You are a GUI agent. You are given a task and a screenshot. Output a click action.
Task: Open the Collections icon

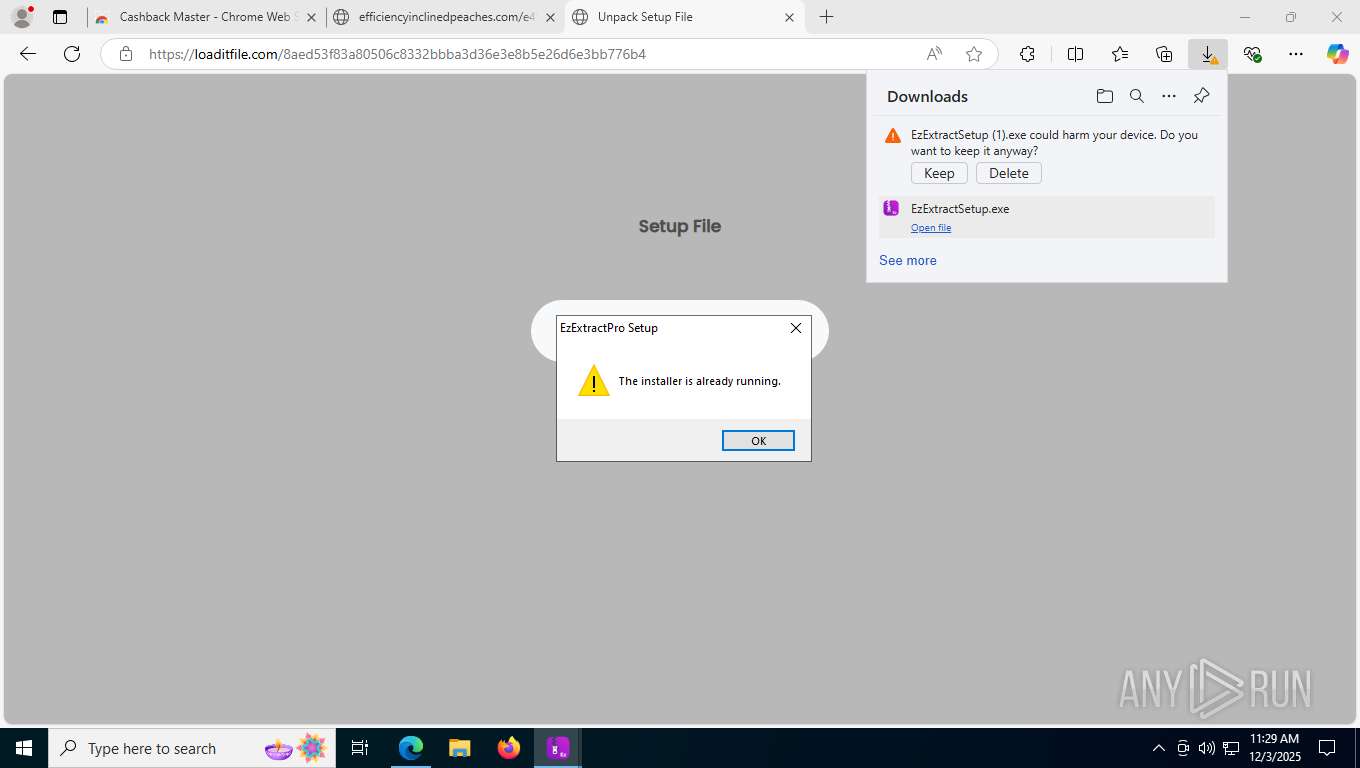coord(1164,54)
